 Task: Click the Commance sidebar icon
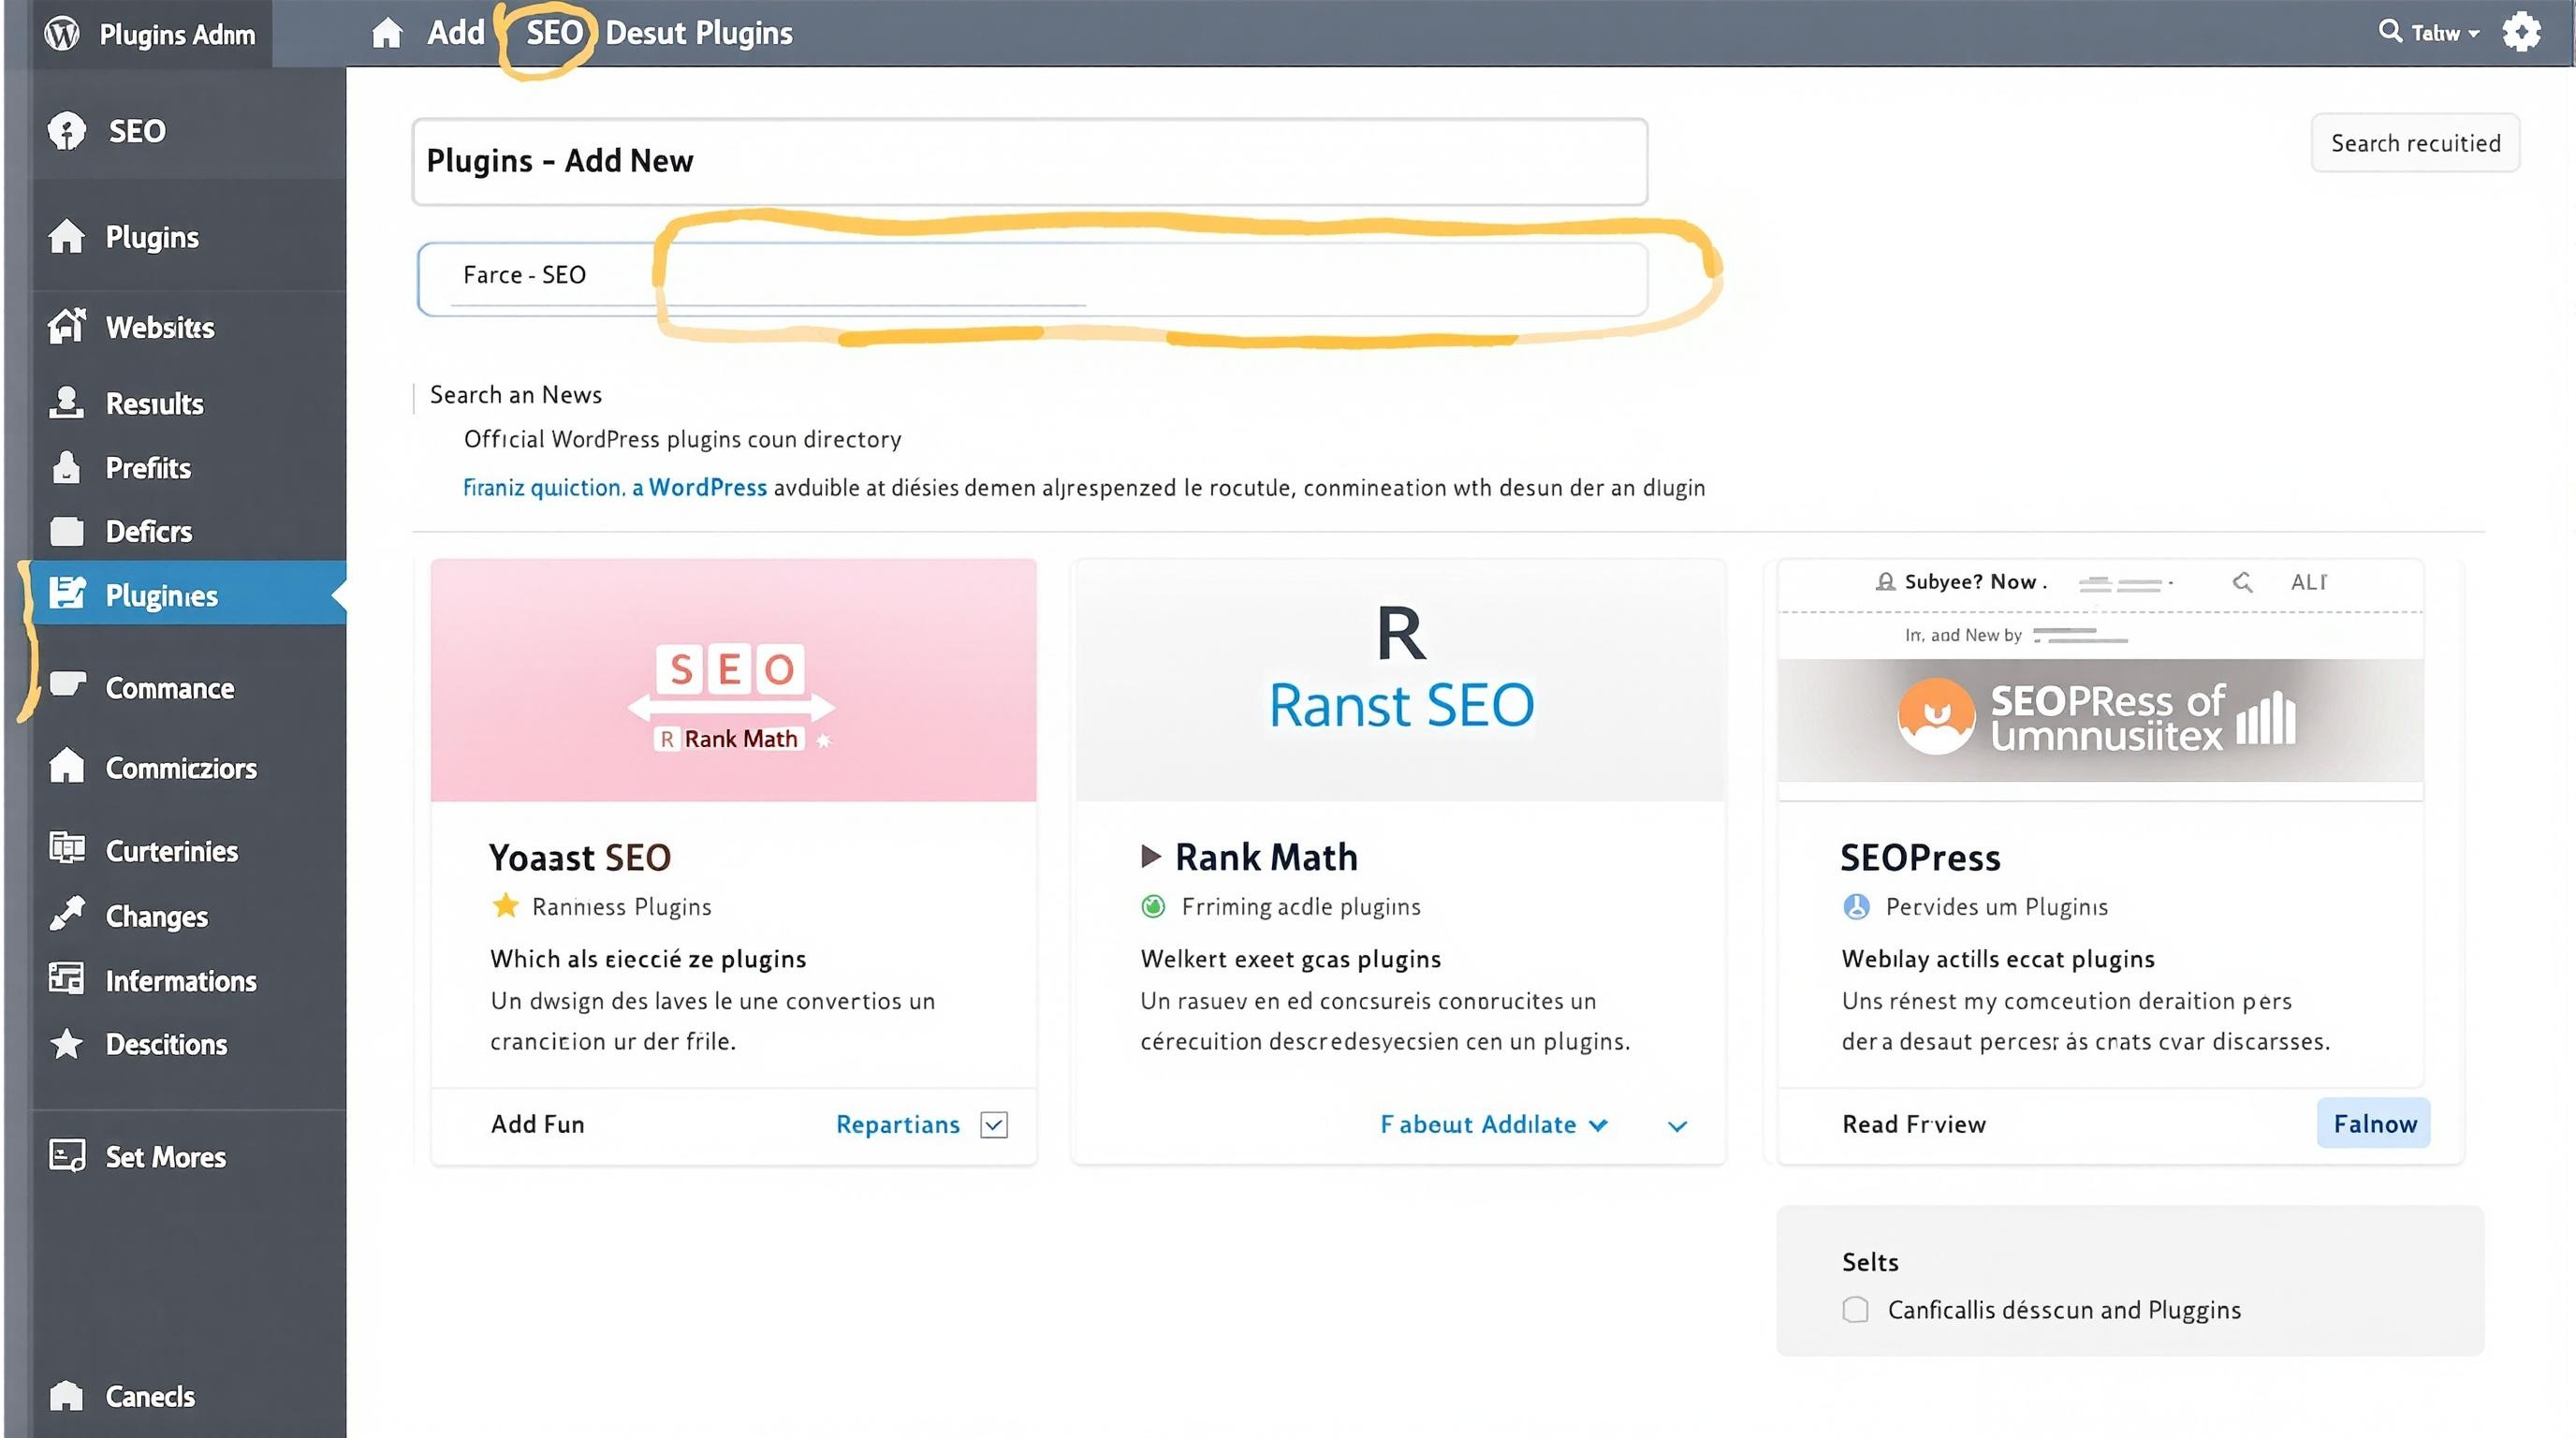(x=67, y=685)
